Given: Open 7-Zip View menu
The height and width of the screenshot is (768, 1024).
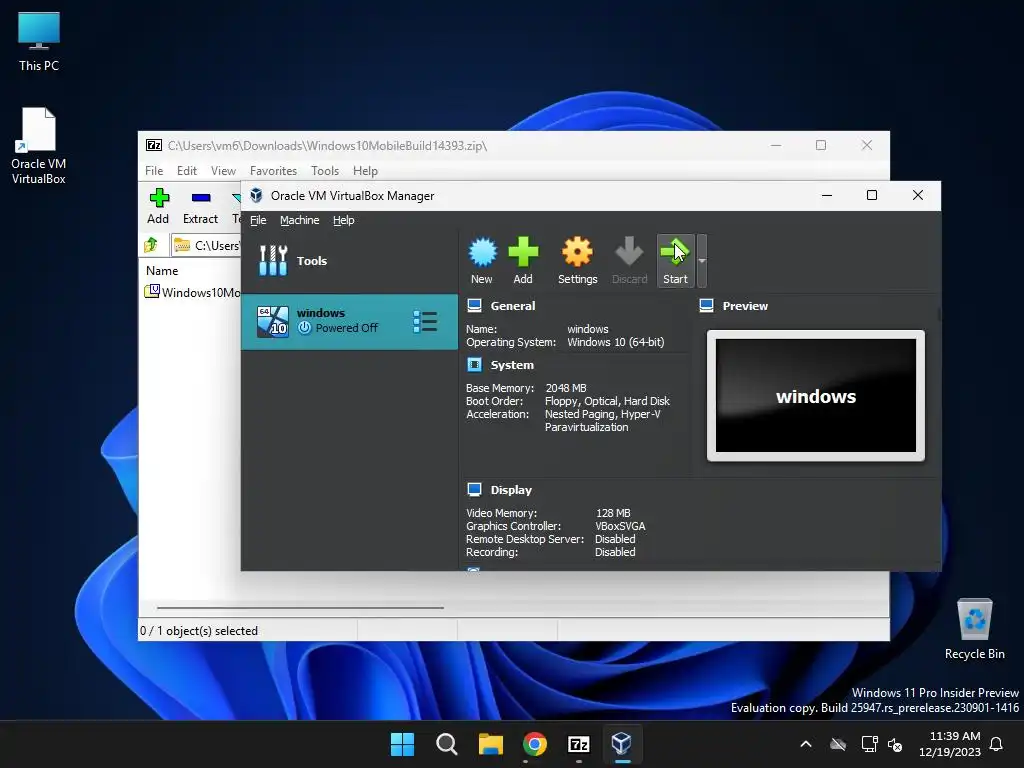Looking at the screenshot, I should pyautogui.click(x=223, y=170).
